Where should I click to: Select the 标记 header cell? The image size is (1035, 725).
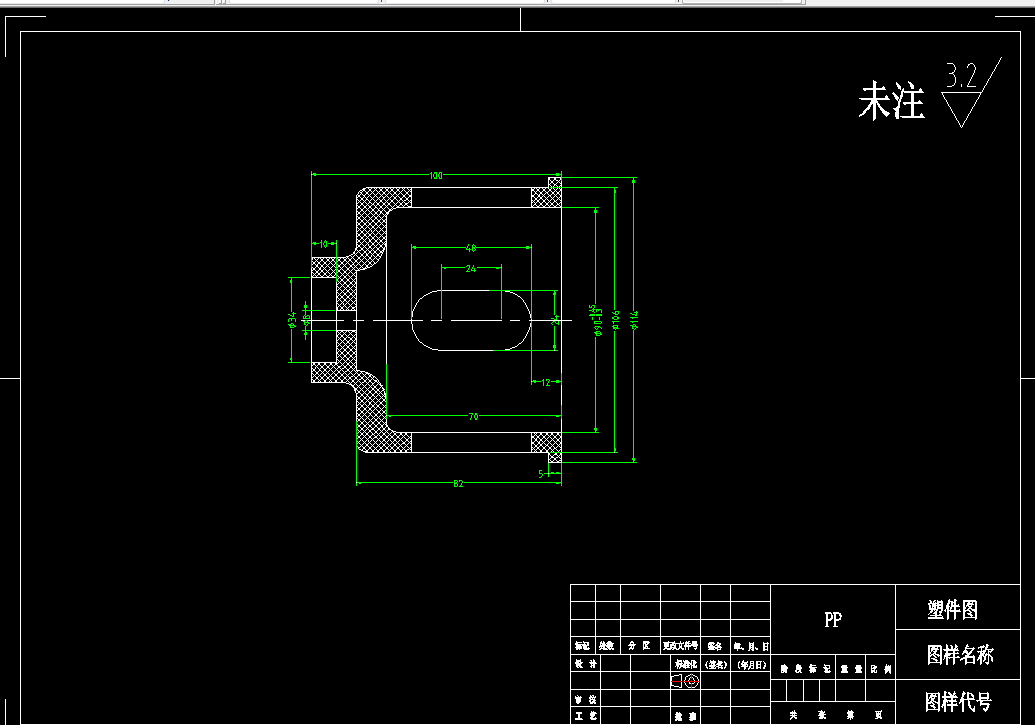(582, 646)
